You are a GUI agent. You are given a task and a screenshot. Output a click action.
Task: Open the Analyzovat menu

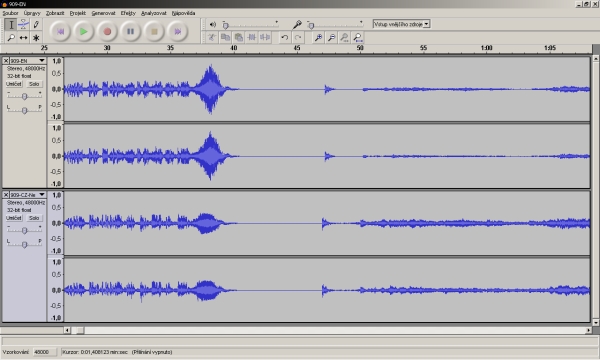coord(153,13)
